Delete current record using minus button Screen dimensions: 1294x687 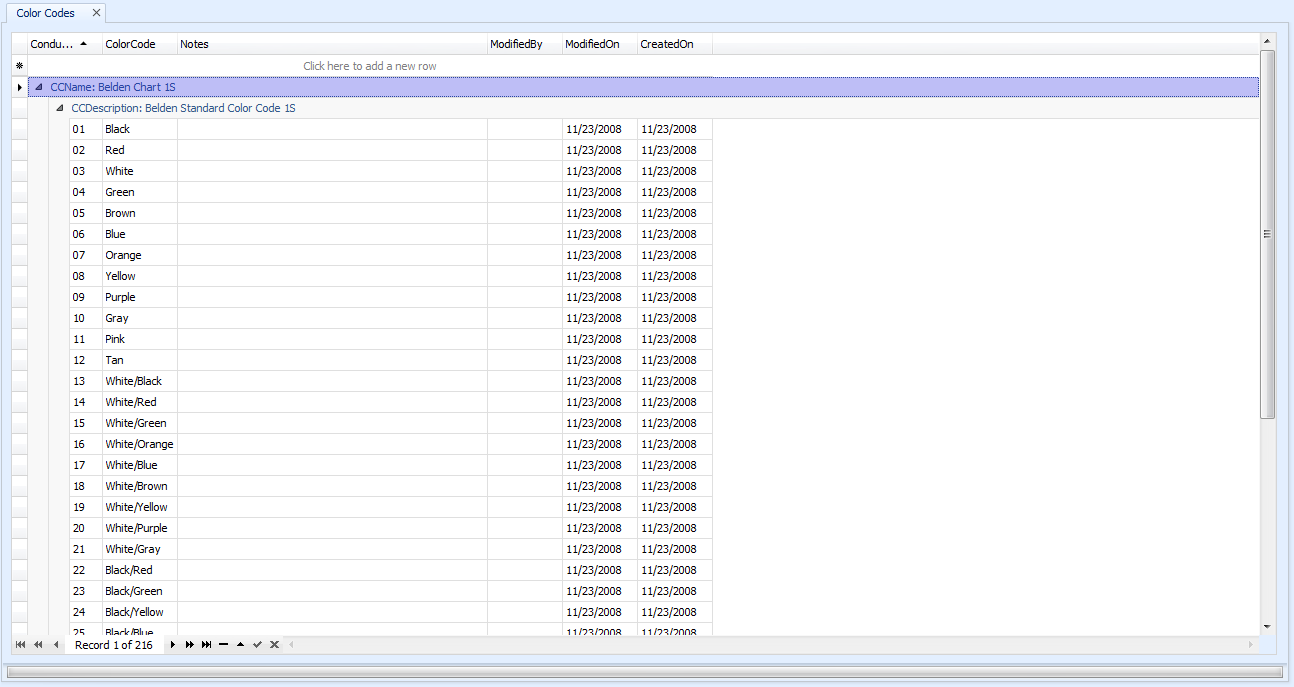click(x=223, y=645)
